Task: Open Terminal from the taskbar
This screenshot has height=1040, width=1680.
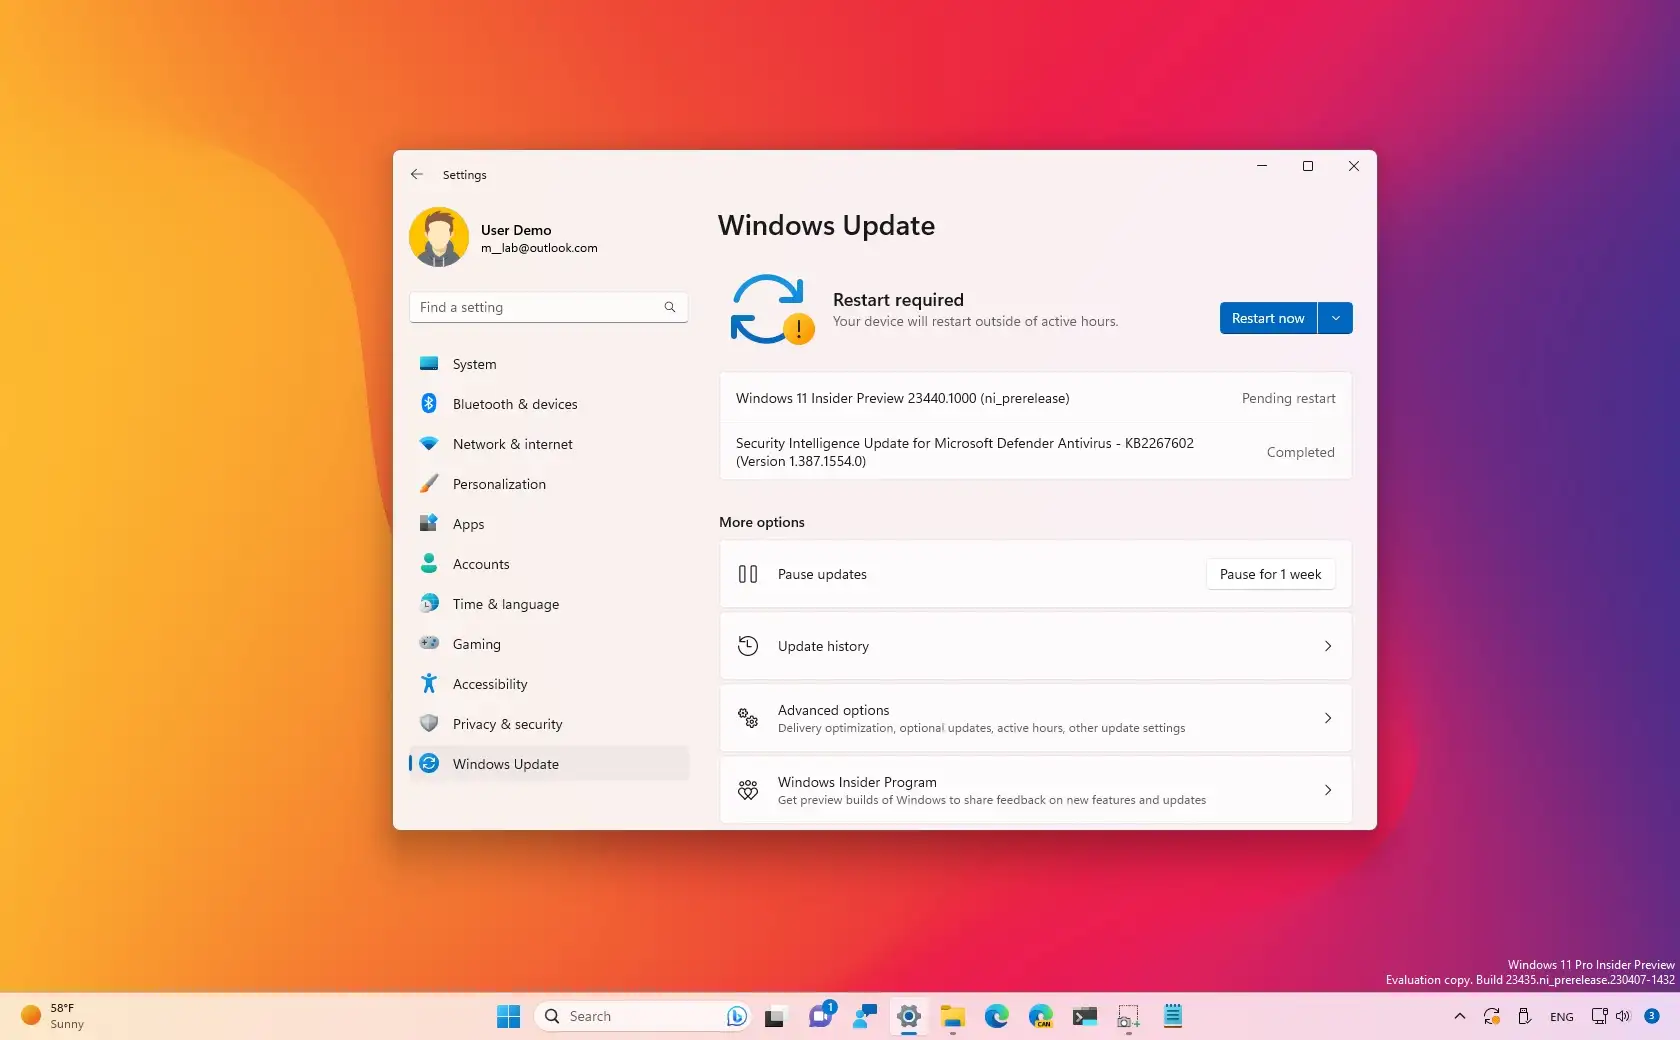Action: coord(1084,1017)
